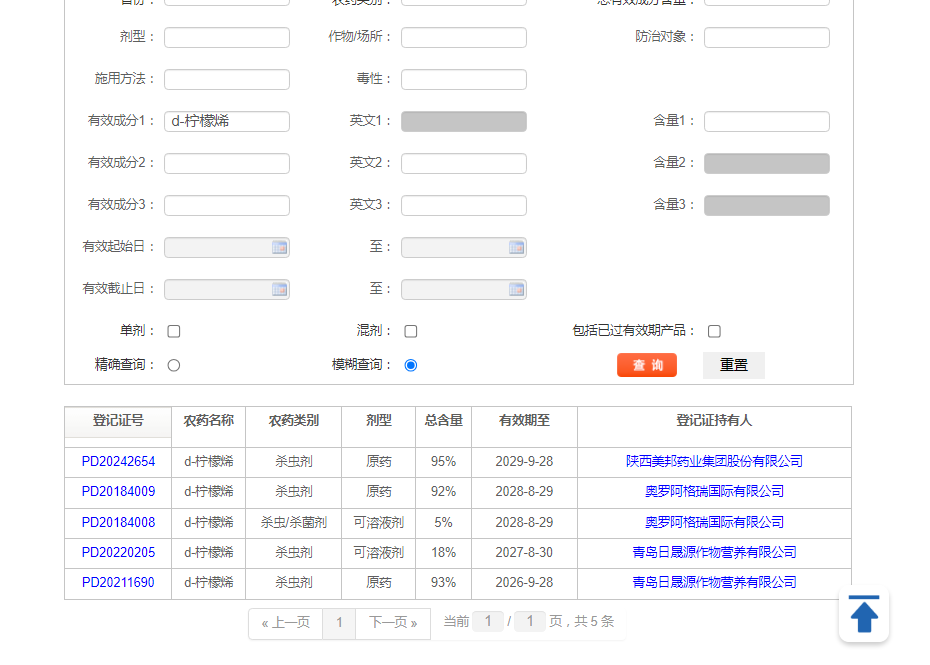Open calendar icon beside first 至 field
This screenshot has width=930, height=665.
[517, 247]
